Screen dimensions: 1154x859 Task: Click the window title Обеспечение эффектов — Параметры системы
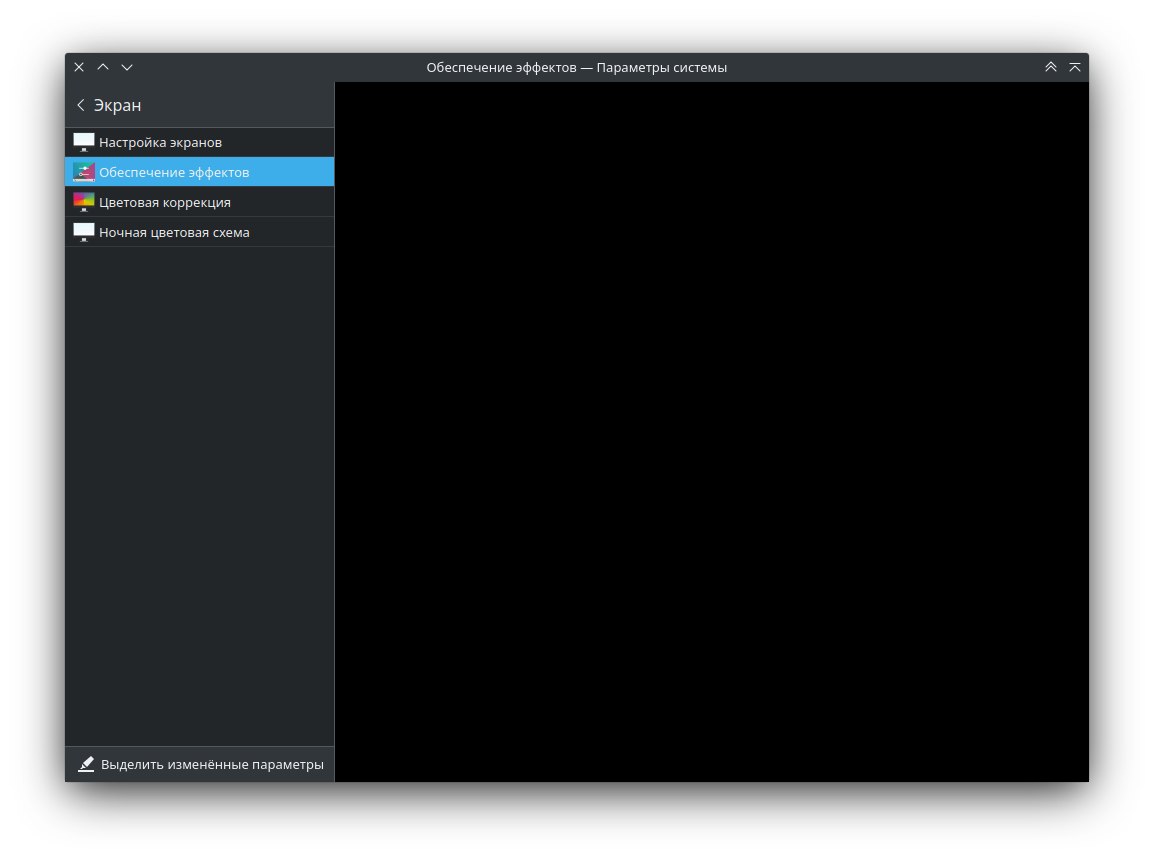click(x=576, y=68)
